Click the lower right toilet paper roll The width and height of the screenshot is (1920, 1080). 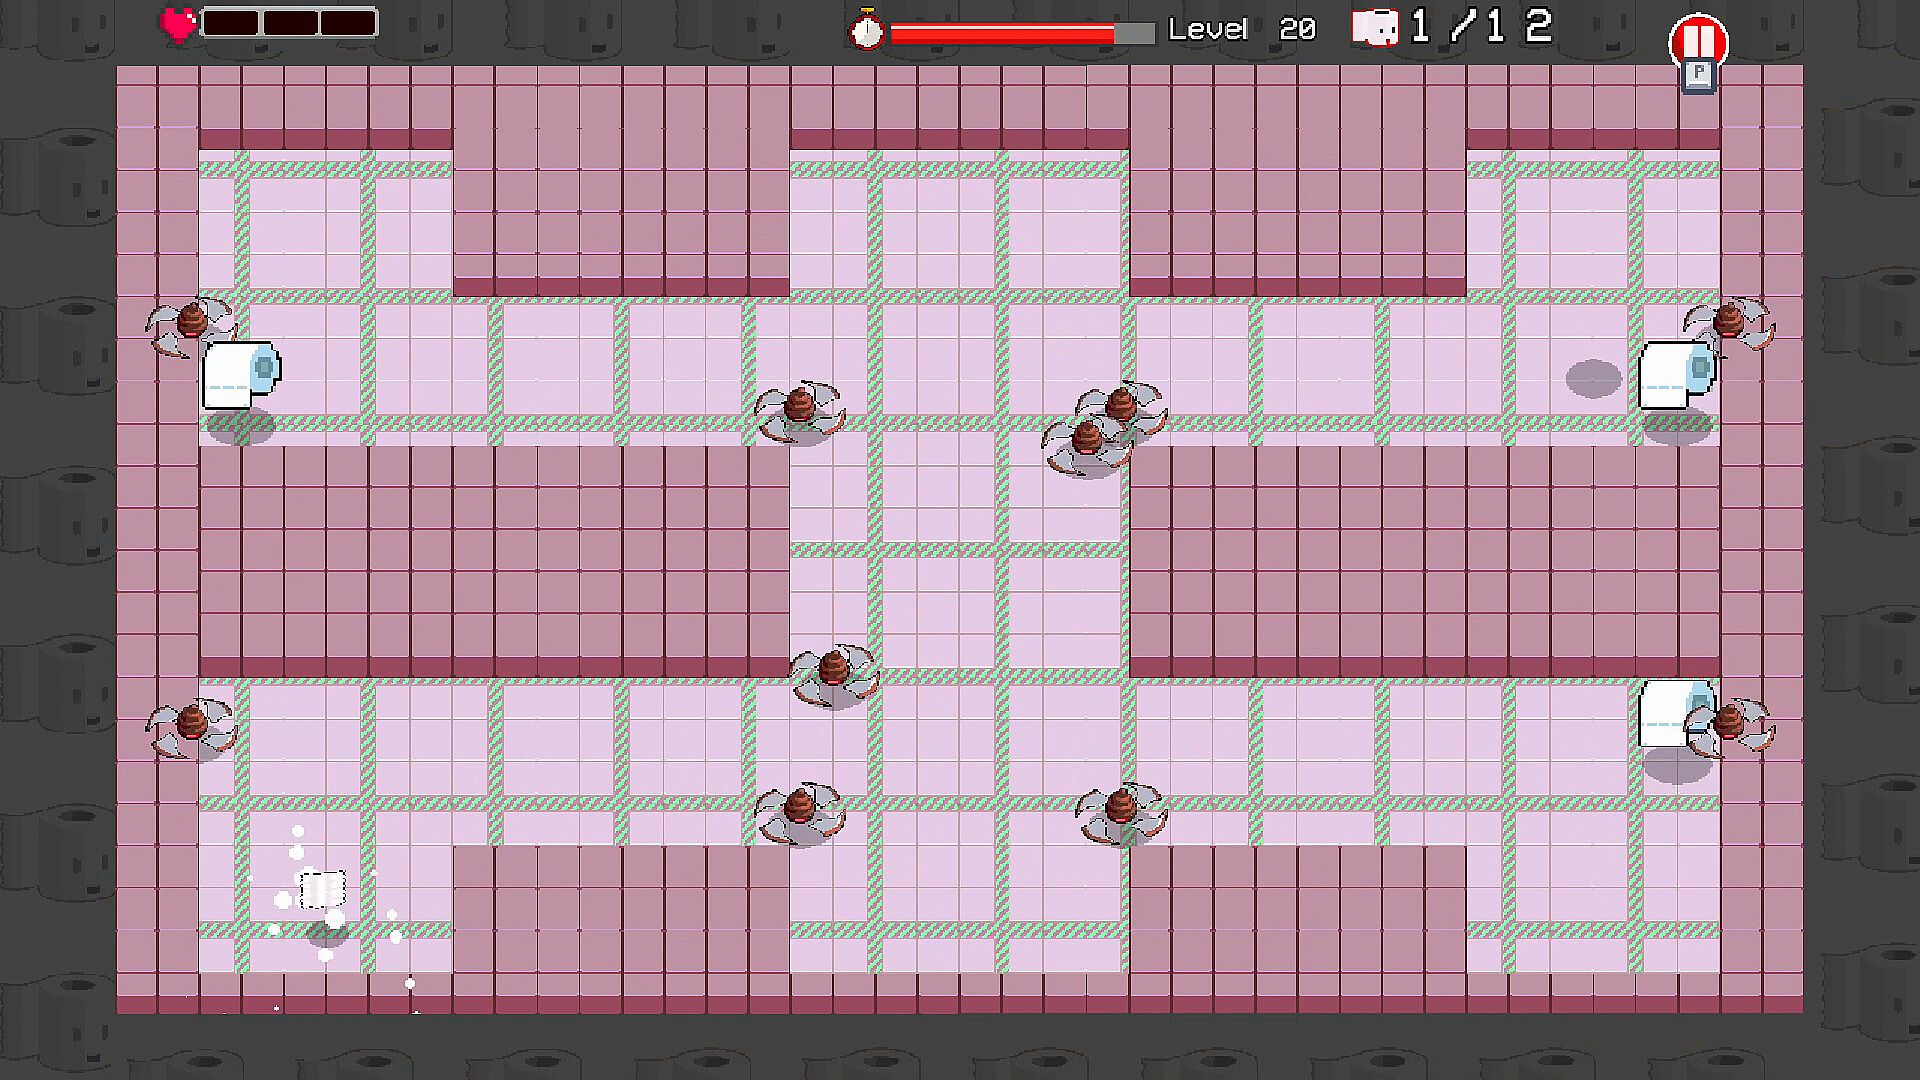click(1664, 713)
